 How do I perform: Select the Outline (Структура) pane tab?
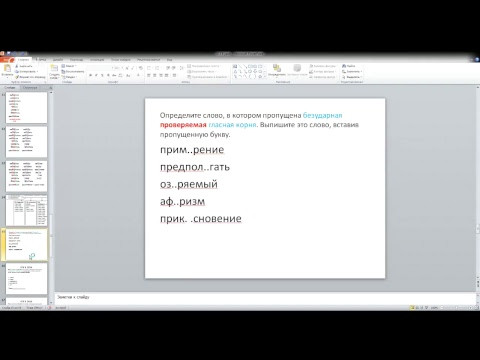pyautogui.click(x=30, y=88)
